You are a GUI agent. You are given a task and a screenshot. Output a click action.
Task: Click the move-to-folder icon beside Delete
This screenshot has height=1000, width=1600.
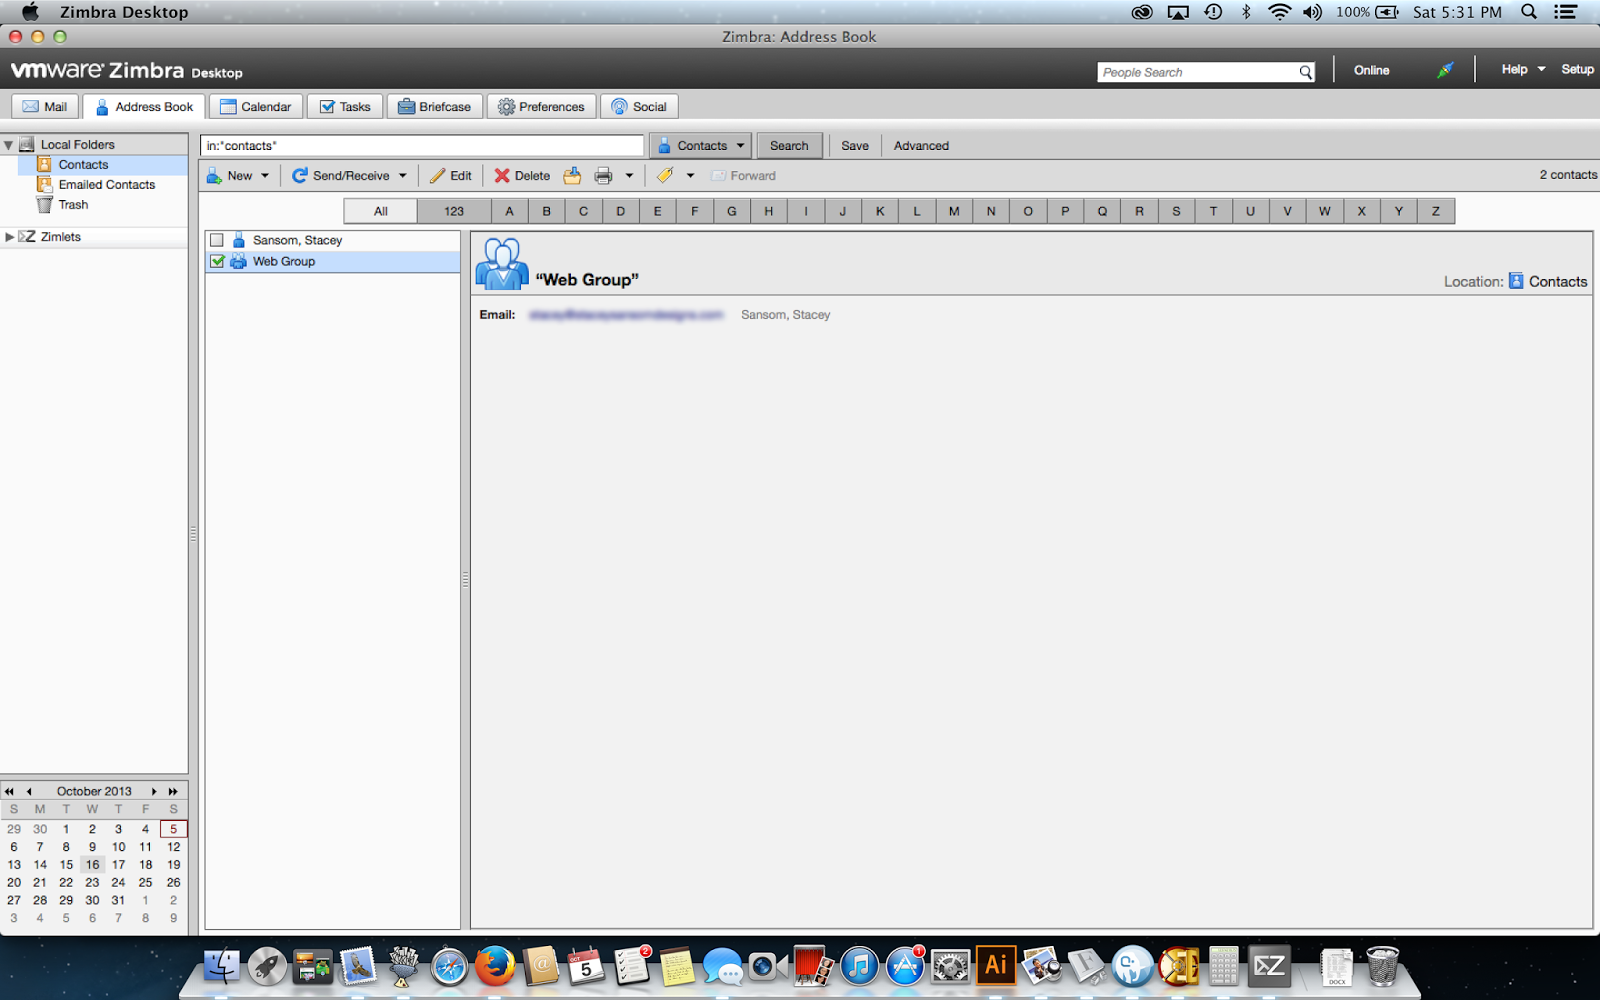572,176
